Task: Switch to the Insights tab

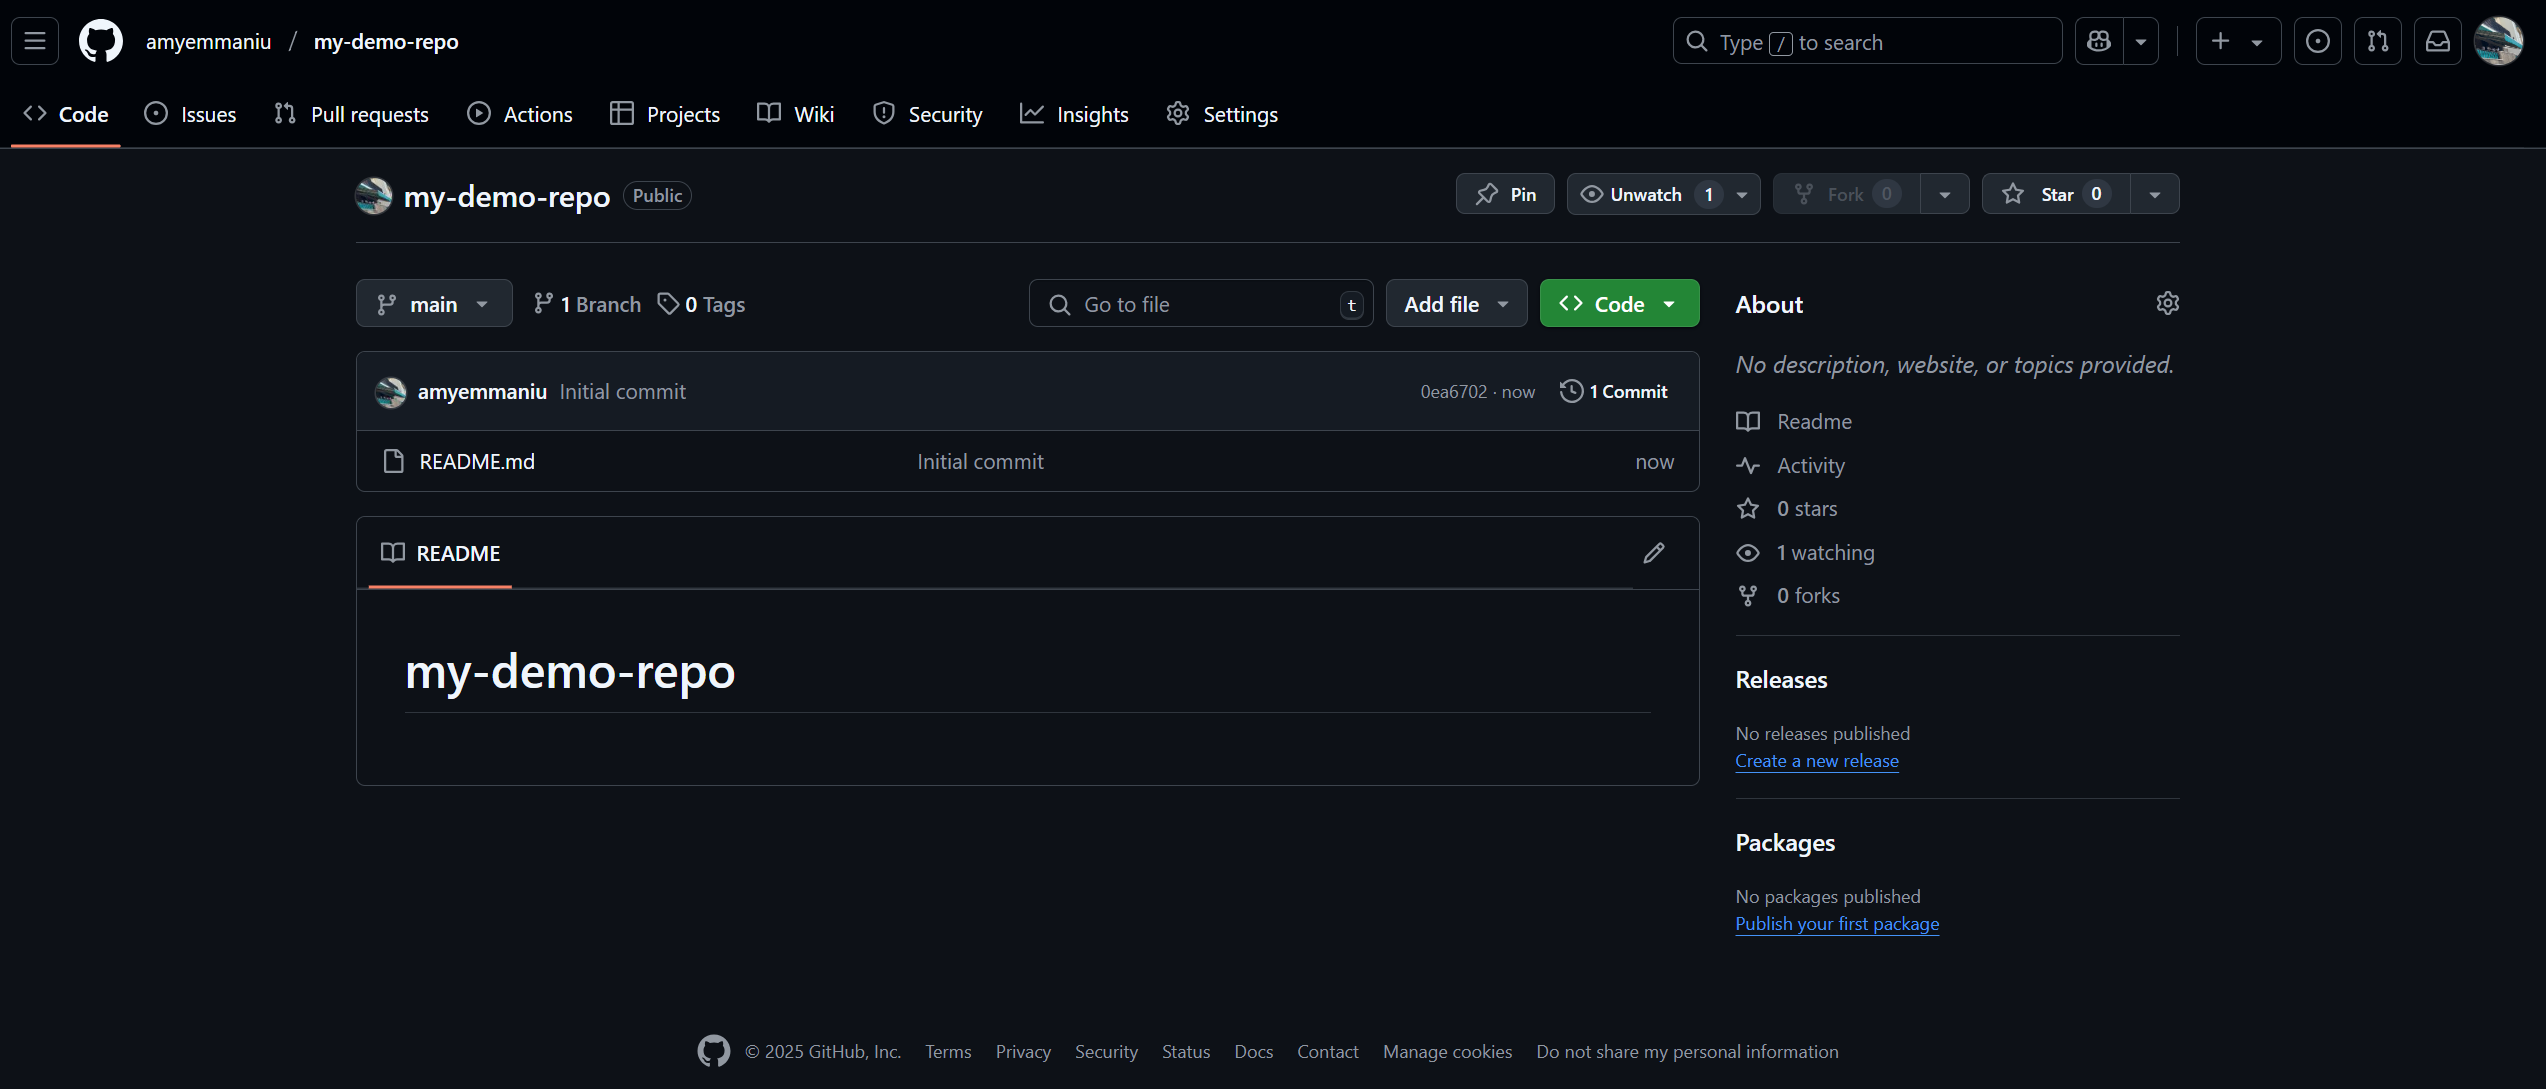Action: pyautogui.click(x=1075, y=114)
